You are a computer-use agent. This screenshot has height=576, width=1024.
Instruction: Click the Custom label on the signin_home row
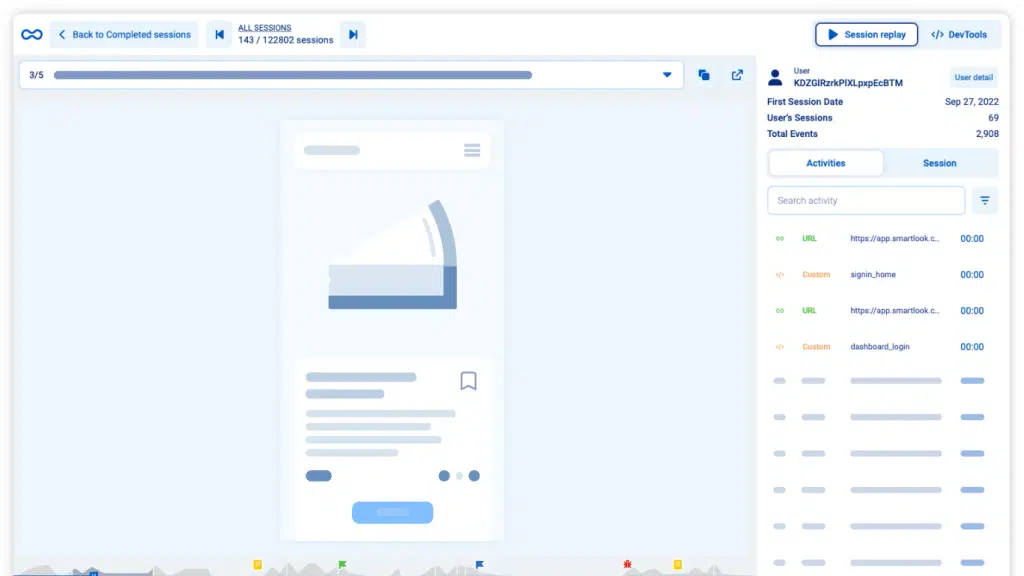pyautogui.click(x=816, y=275)
